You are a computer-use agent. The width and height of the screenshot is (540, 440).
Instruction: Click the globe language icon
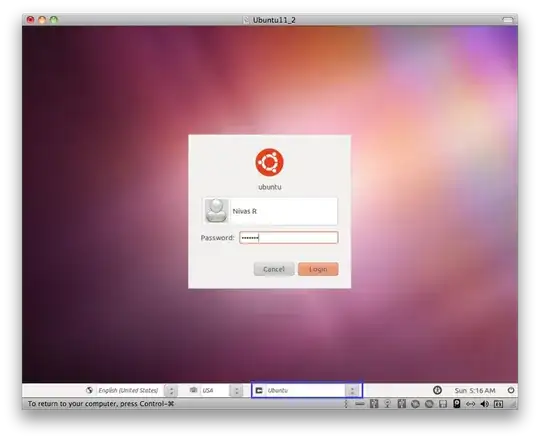tap(90, 390)
